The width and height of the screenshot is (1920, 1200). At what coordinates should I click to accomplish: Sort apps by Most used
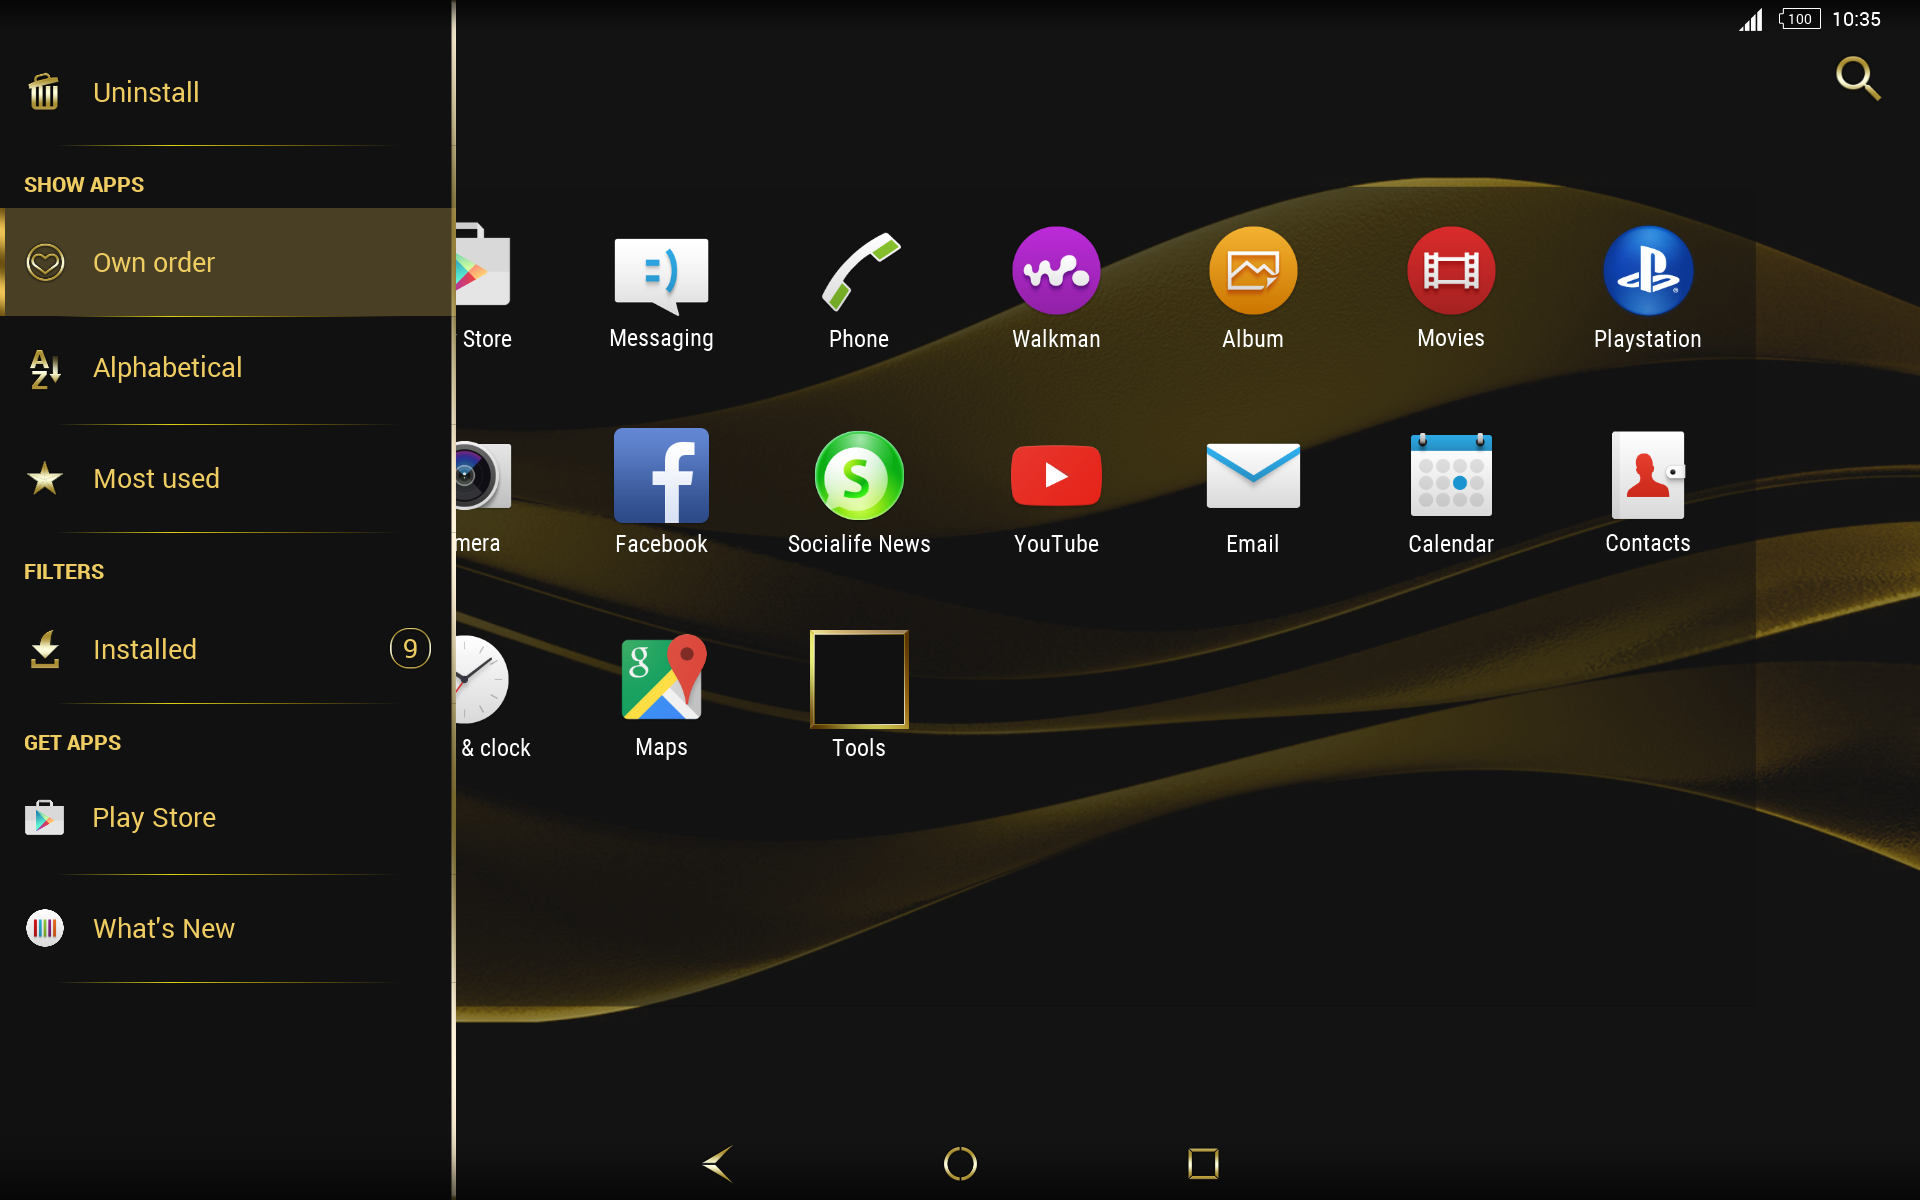[226, 478]
